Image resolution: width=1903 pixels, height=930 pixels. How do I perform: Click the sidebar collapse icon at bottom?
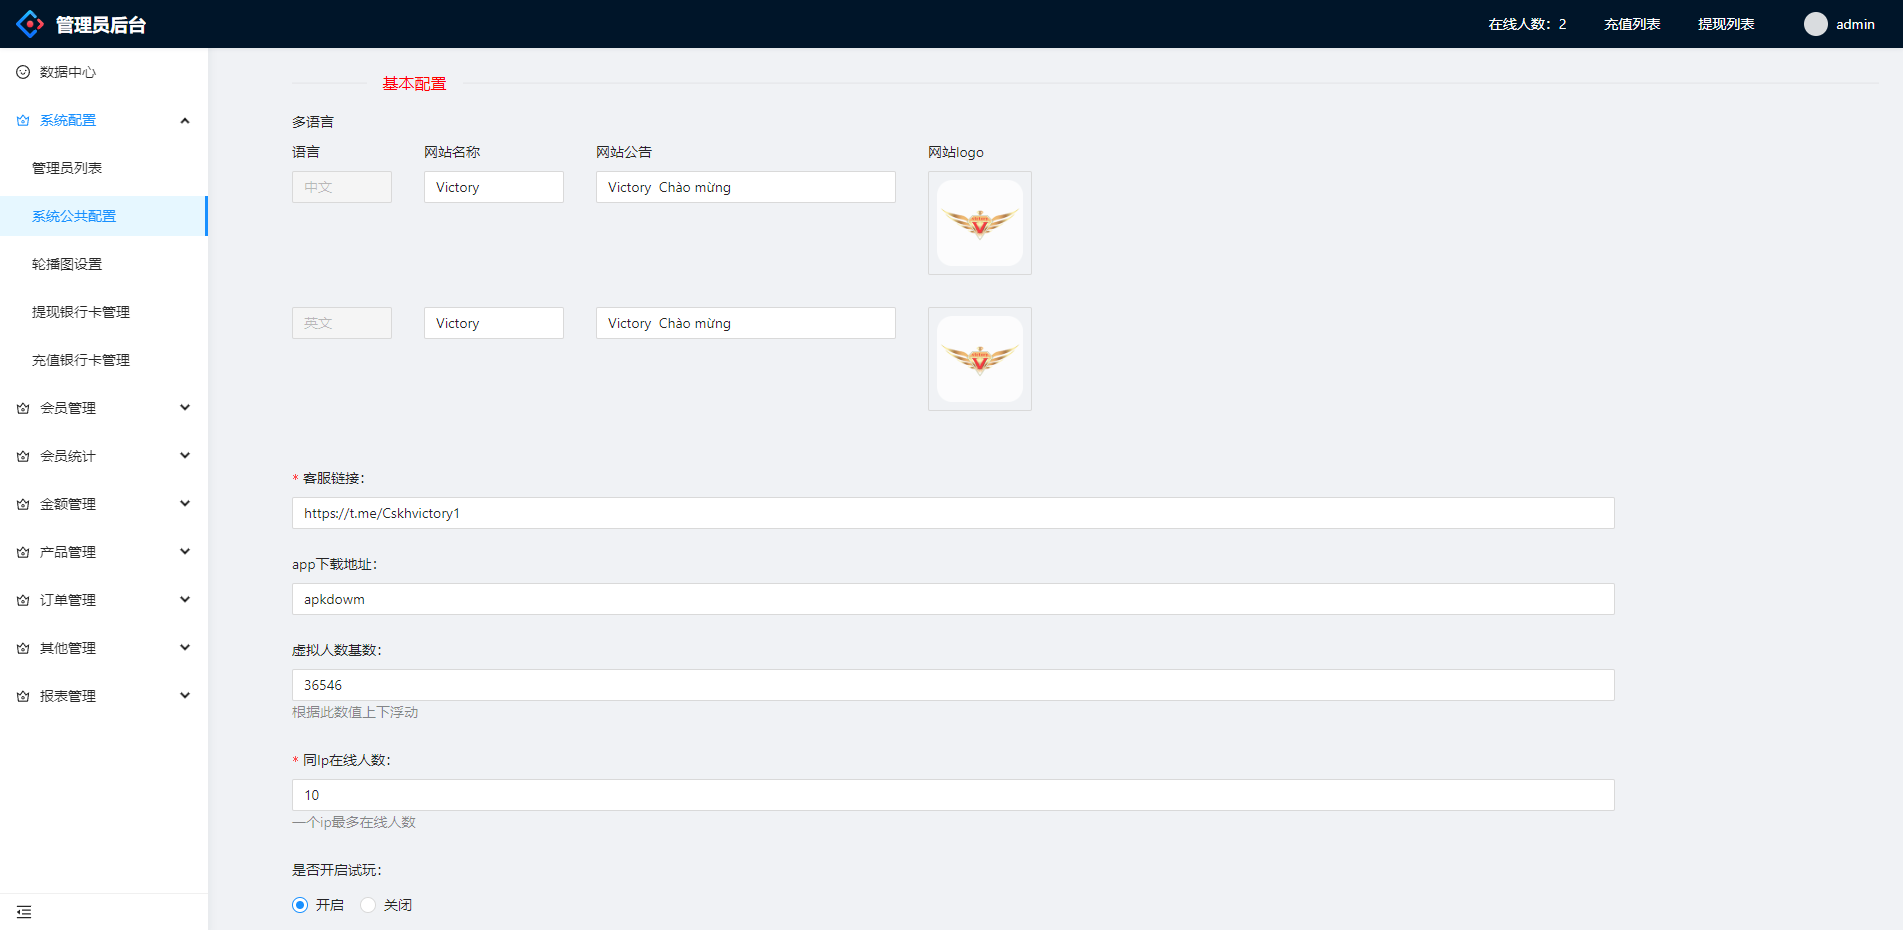[24, 912]
